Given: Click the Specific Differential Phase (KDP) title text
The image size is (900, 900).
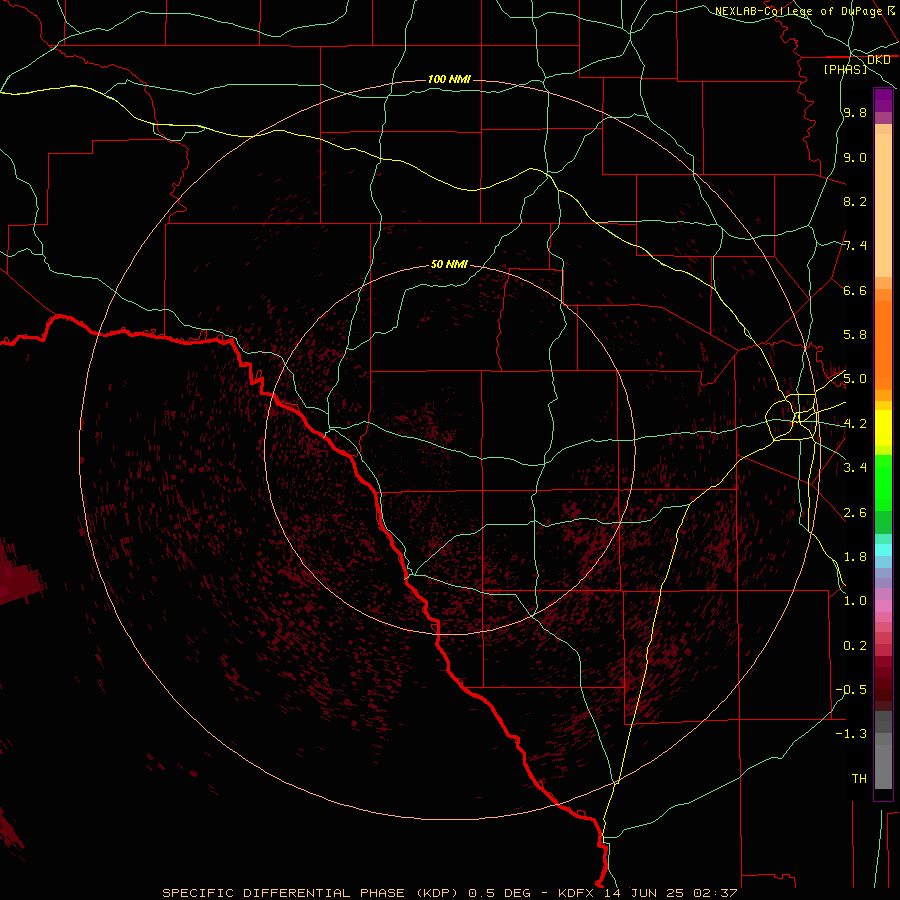Looking at the screenshot, I should coord(308,893).
